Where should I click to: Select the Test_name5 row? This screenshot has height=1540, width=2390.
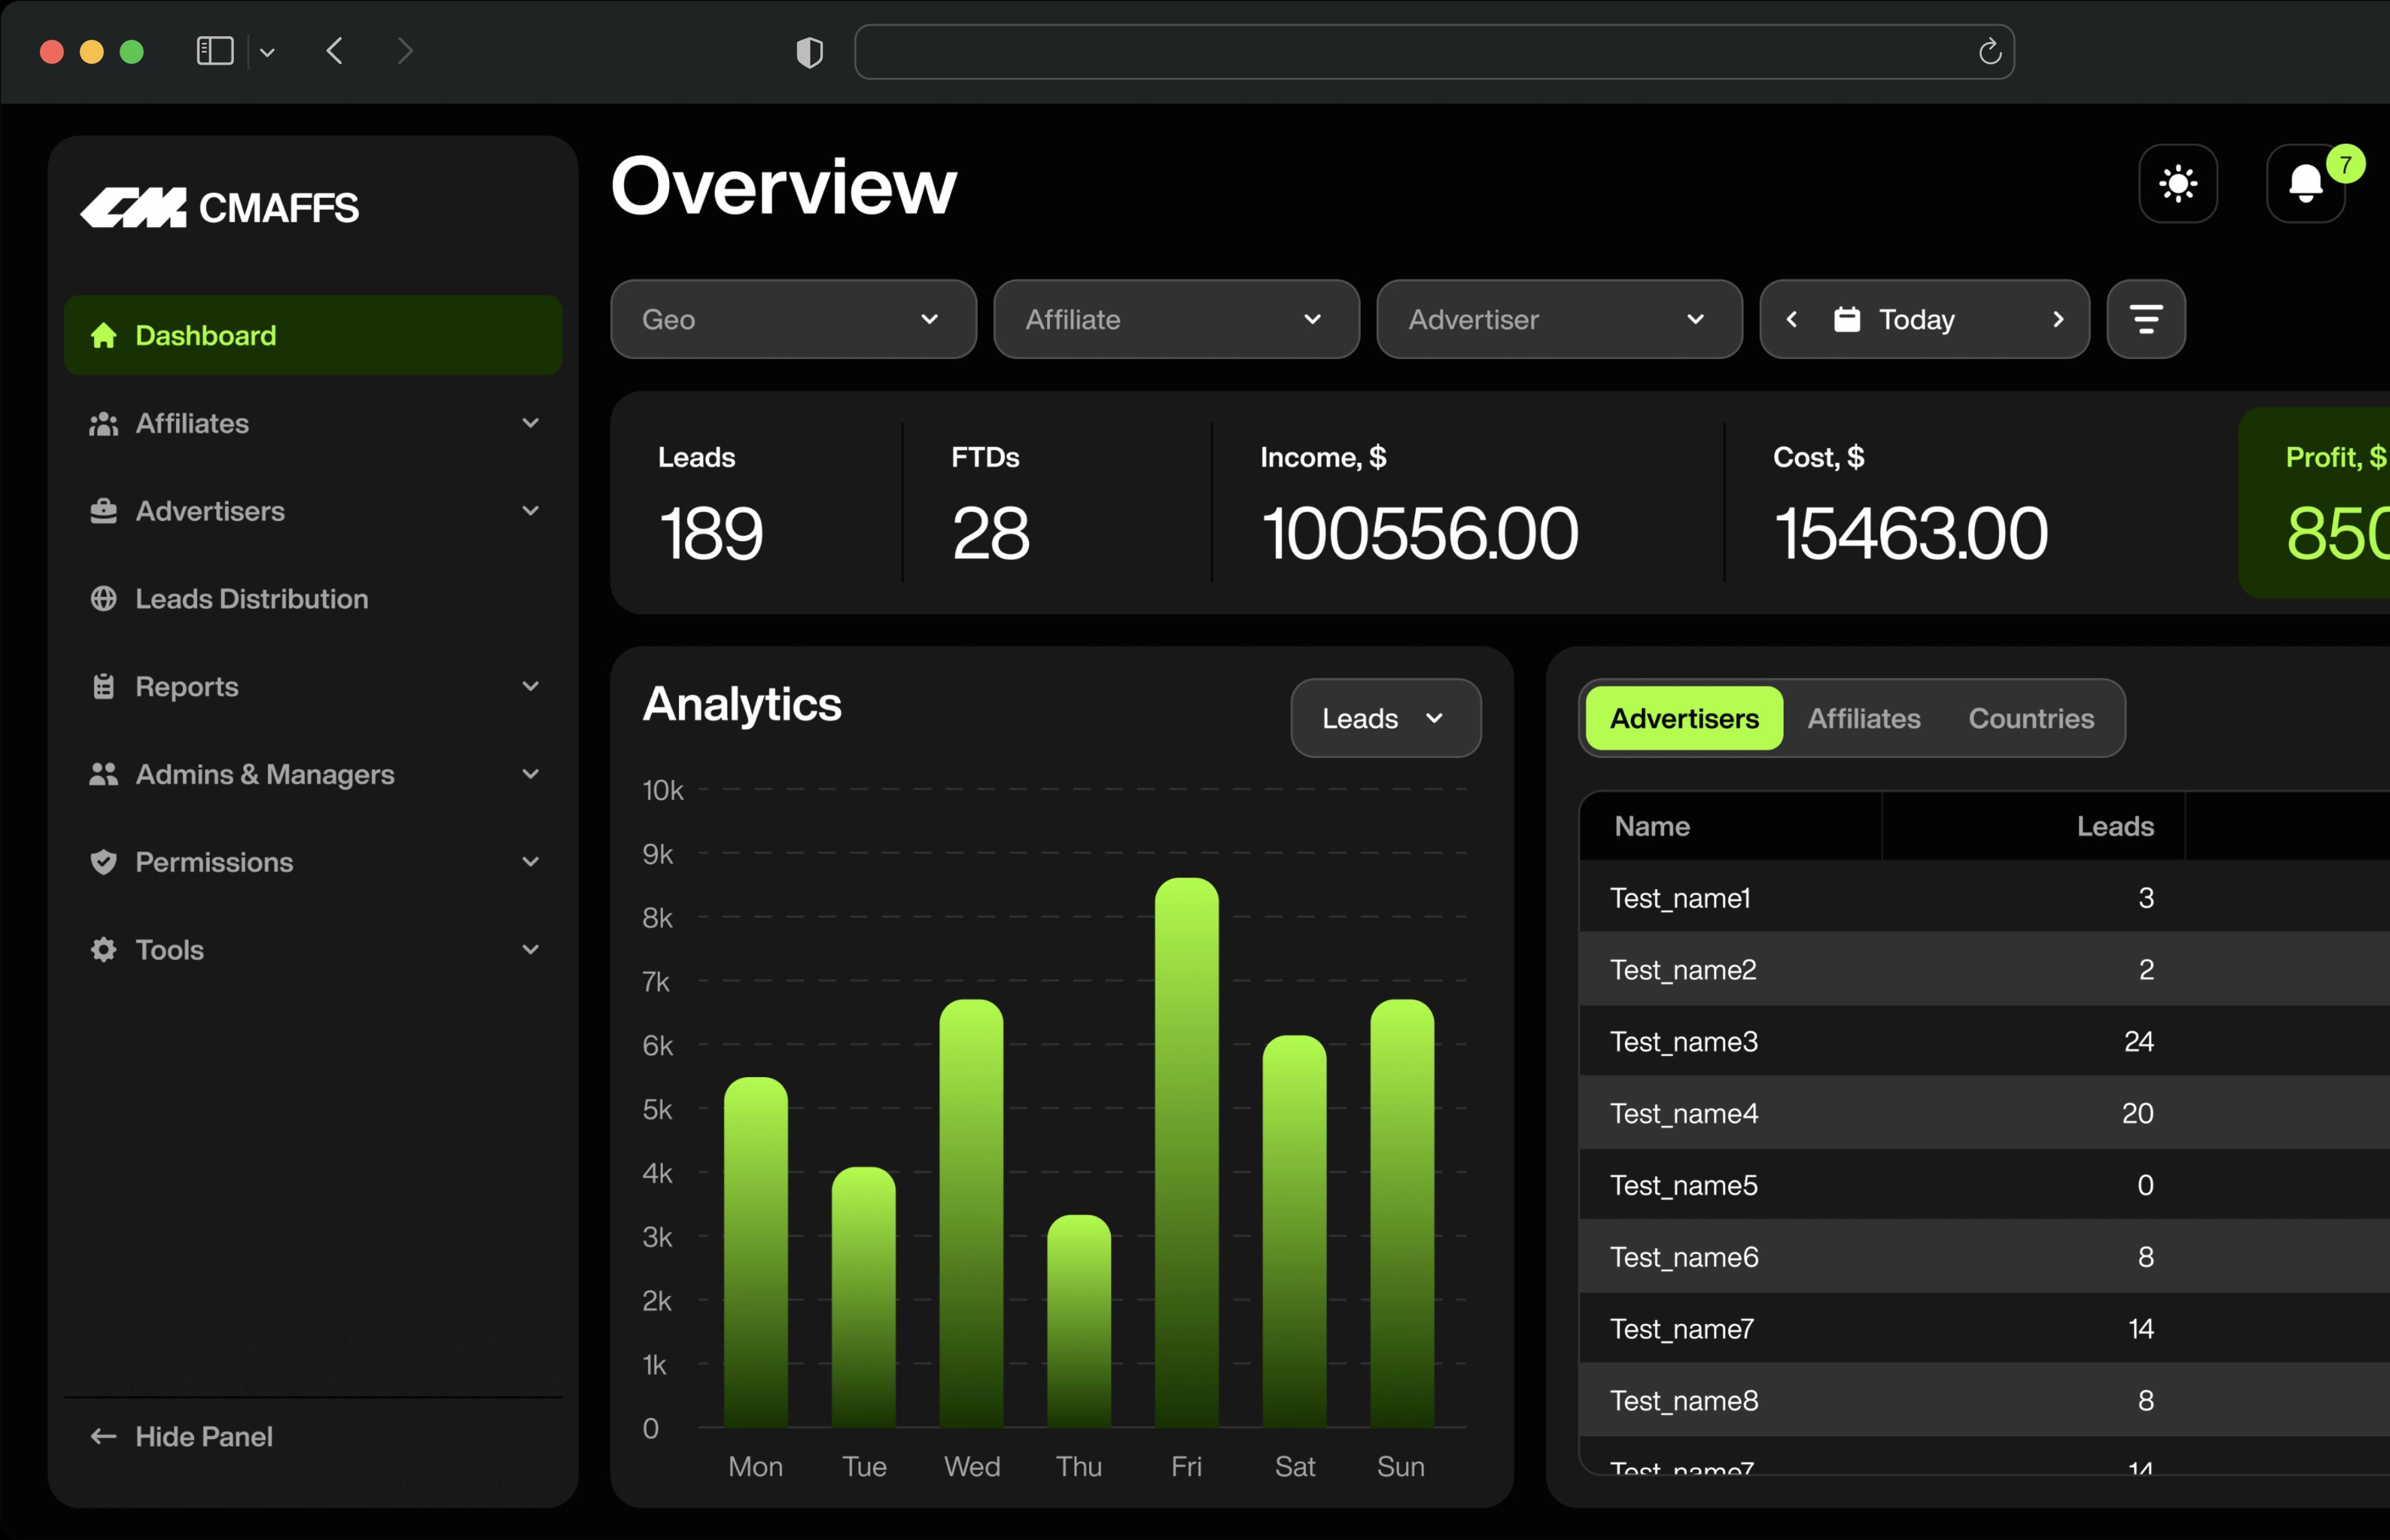pyautogui.click(x=1984, y=1185)
